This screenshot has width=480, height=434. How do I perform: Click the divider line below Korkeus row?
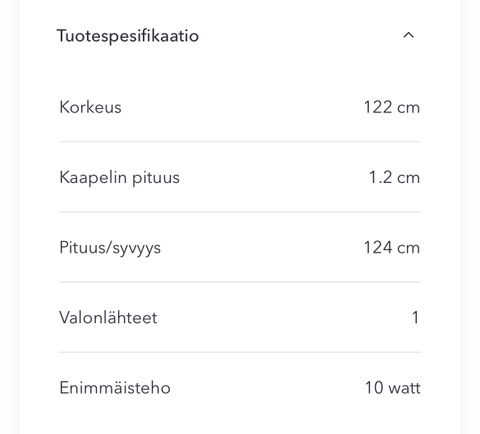[240, 142]
